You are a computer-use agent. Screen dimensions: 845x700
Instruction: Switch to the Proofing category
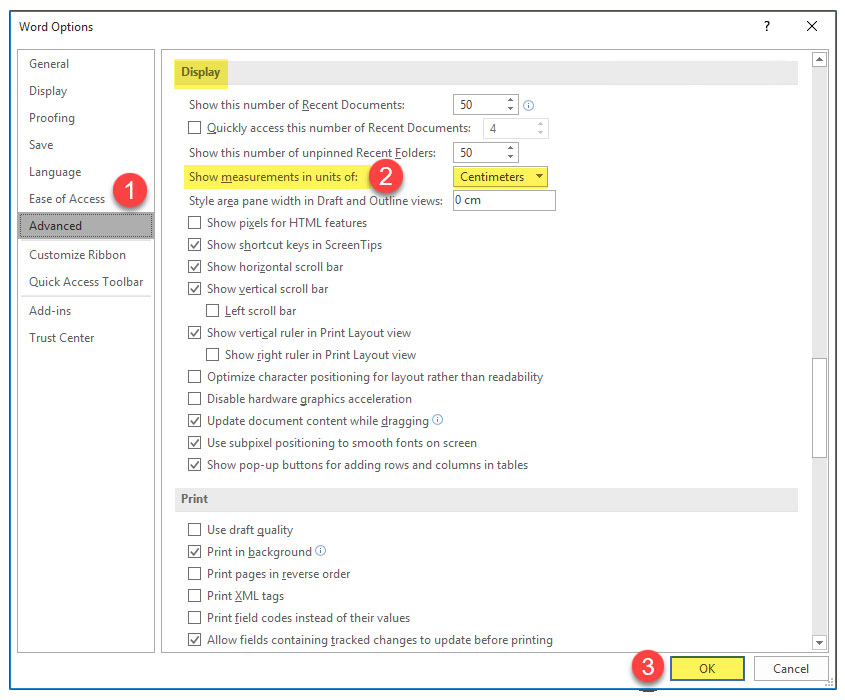tap(86, 118)
